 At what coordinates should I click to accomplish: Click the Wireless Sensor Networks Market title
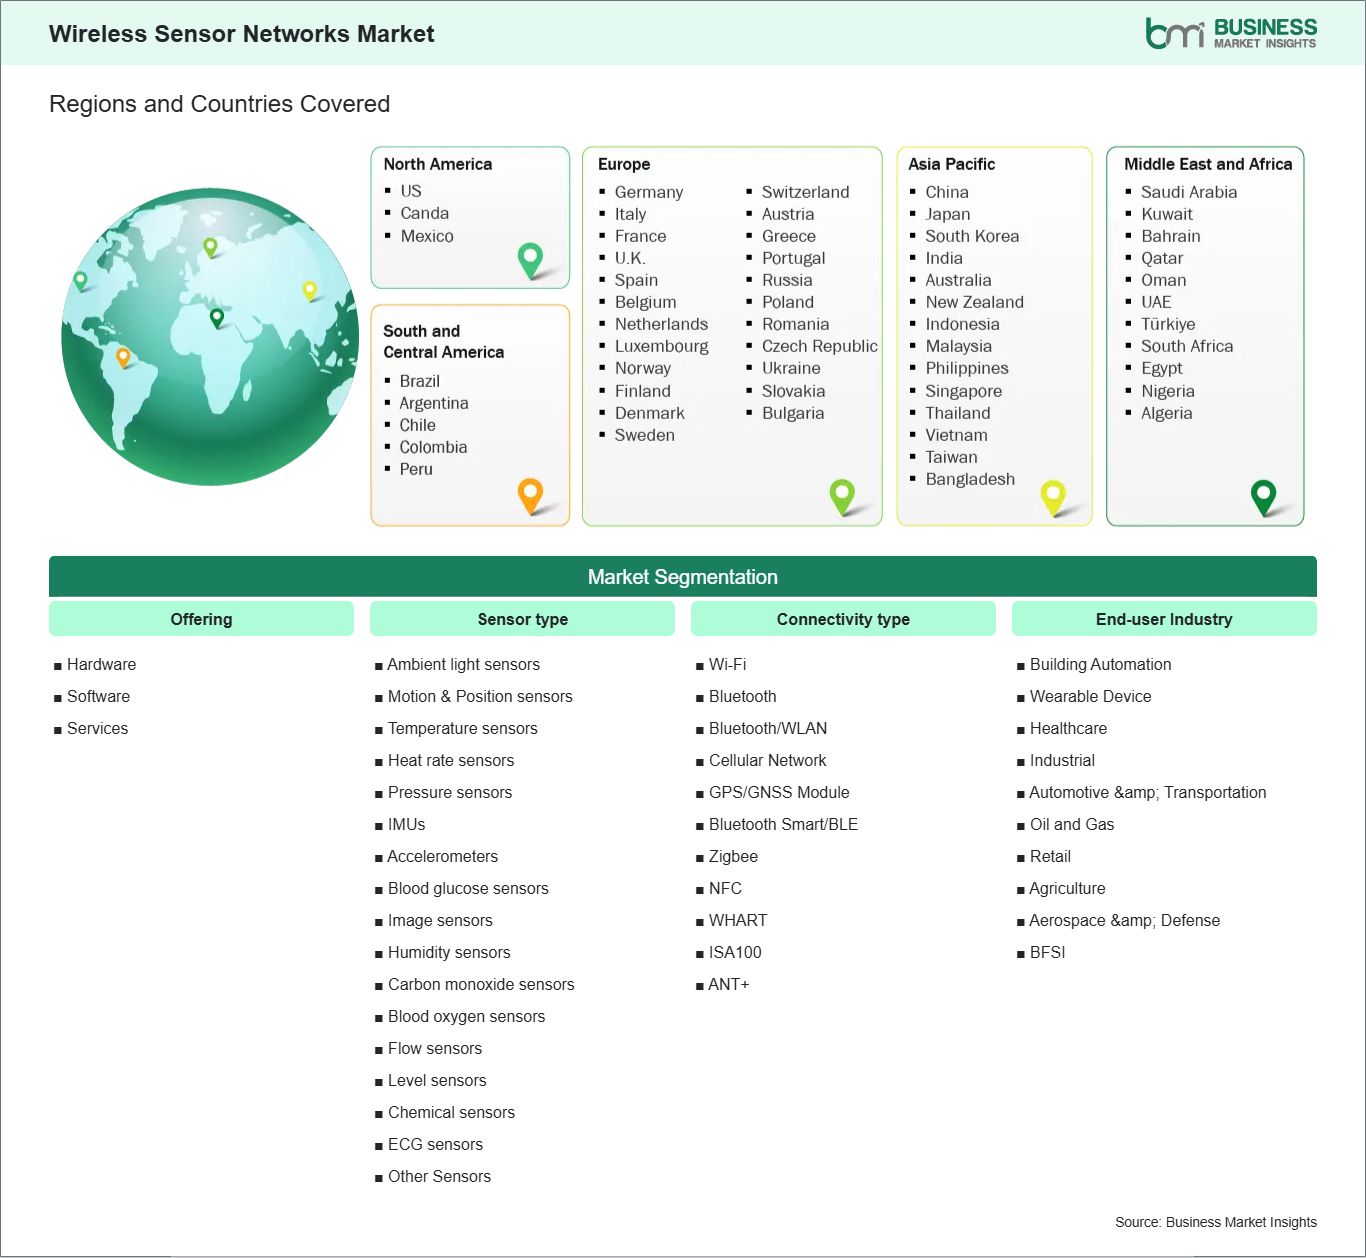point(241,34)
